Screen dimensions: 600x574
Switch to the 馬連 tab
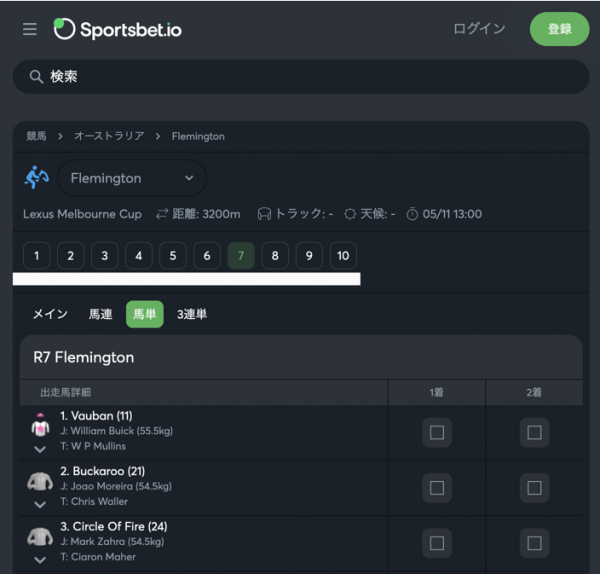(x=100, y=314)
